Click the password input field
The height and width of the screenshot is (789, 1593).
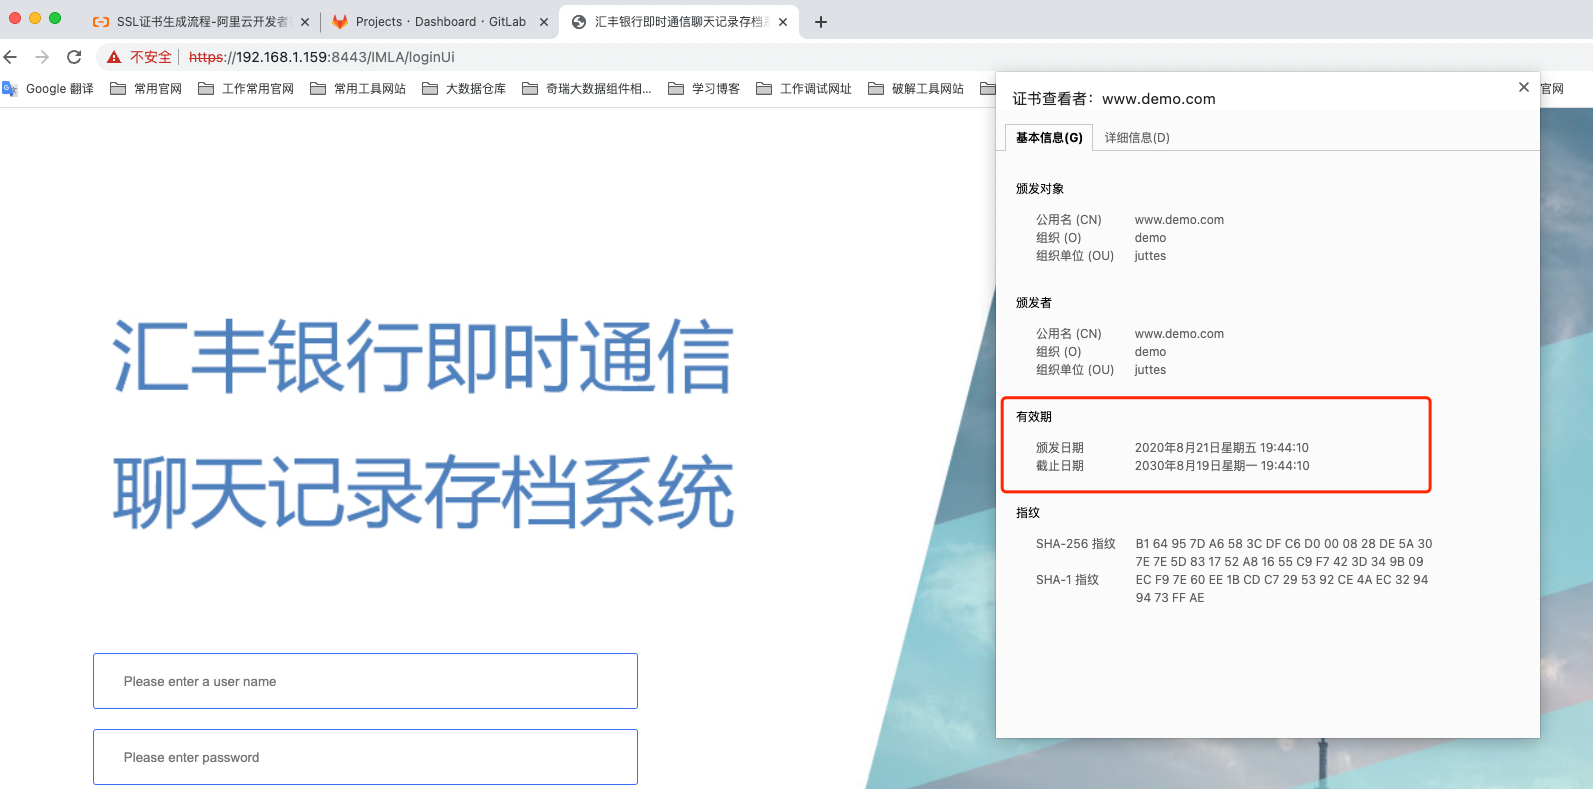coord(365,757)
